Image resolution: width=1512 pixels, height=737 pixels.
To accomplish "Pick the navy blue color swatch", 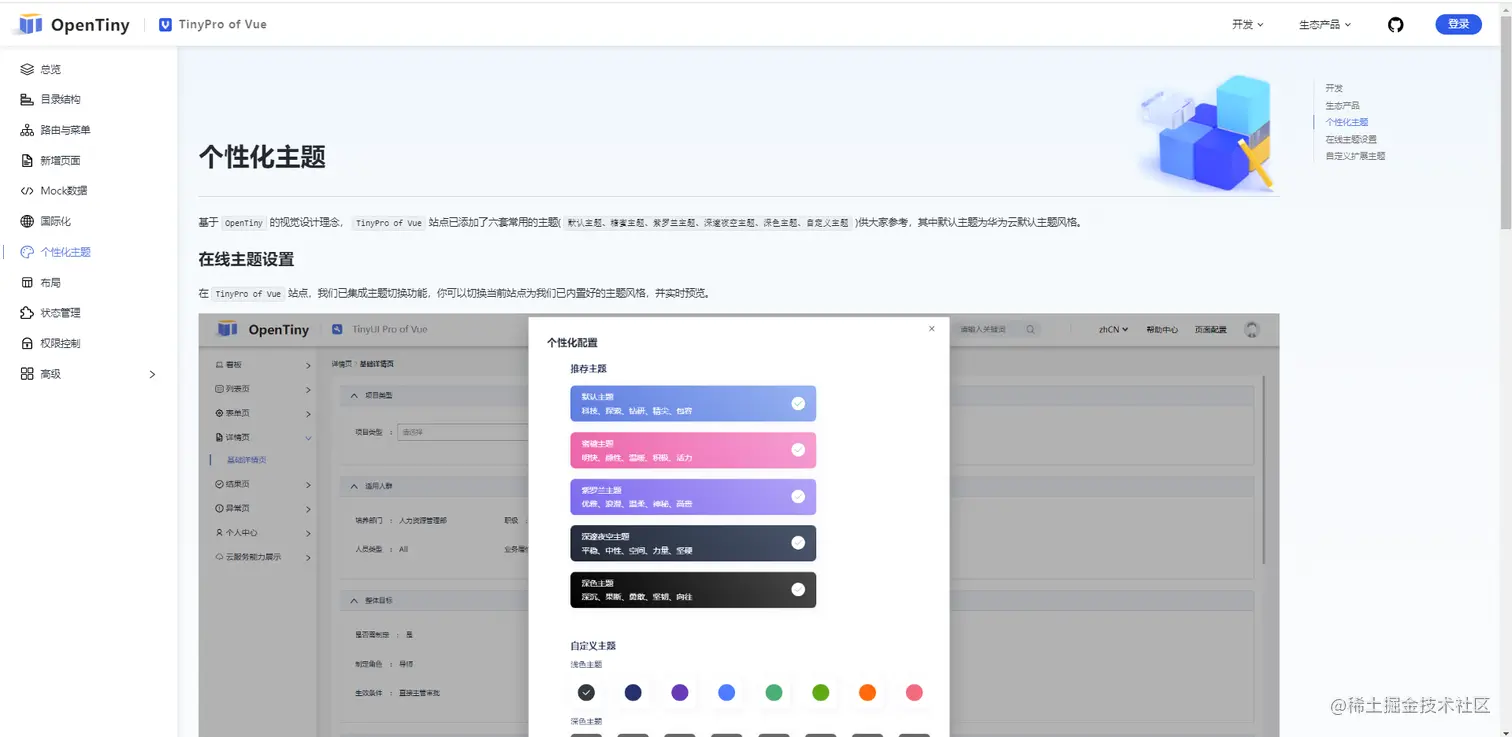I will pyautogui.click(x=633, y=692).
